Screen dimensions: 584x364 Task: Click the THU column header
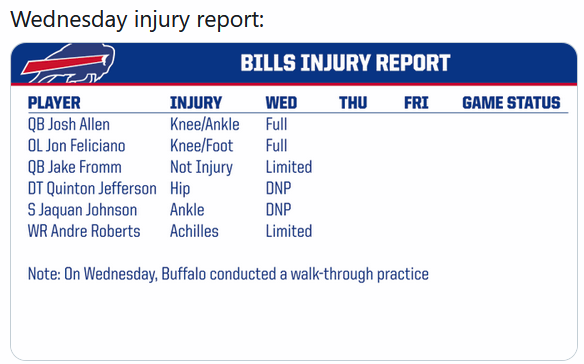(353, 103)
